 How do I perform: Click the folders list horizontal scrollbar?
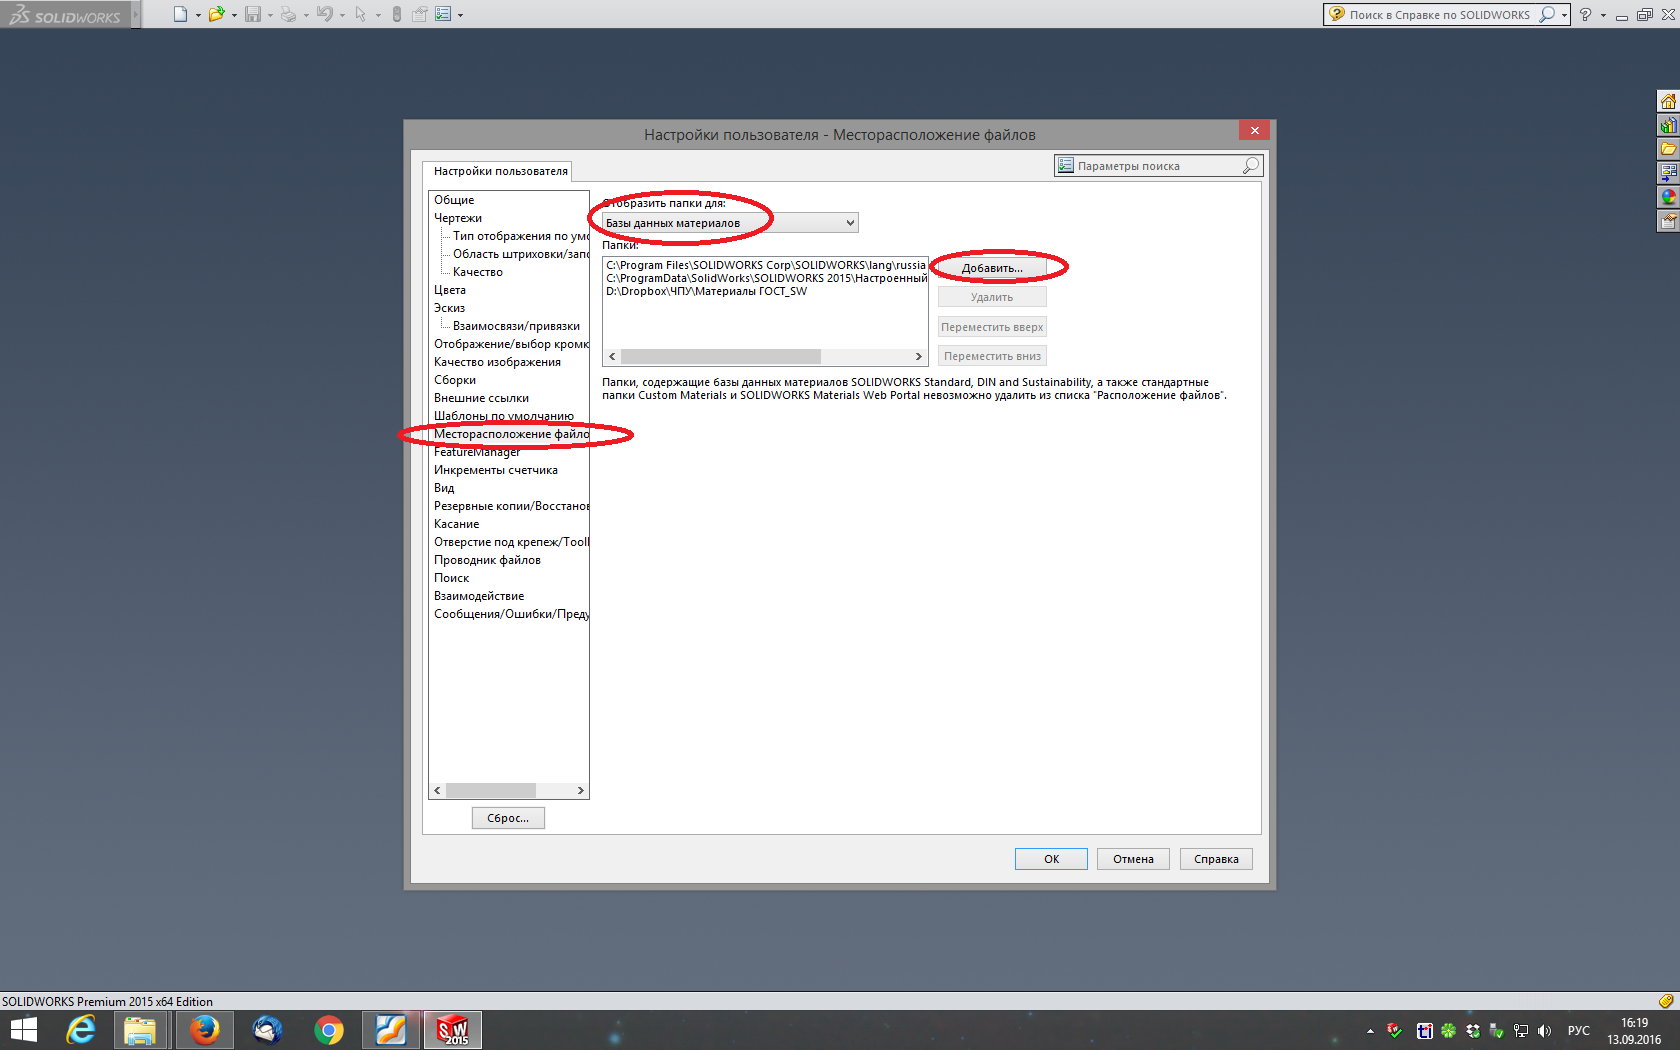[765, 357]
